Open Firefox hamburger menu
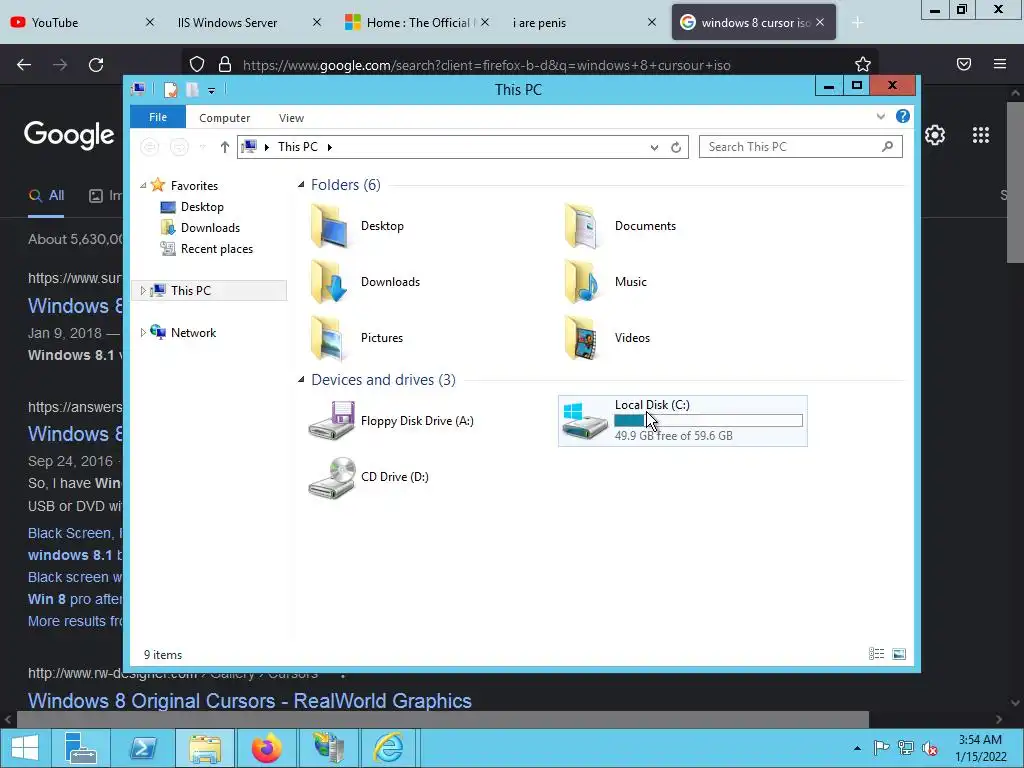1024x768 pixels. click(1000, 64)
